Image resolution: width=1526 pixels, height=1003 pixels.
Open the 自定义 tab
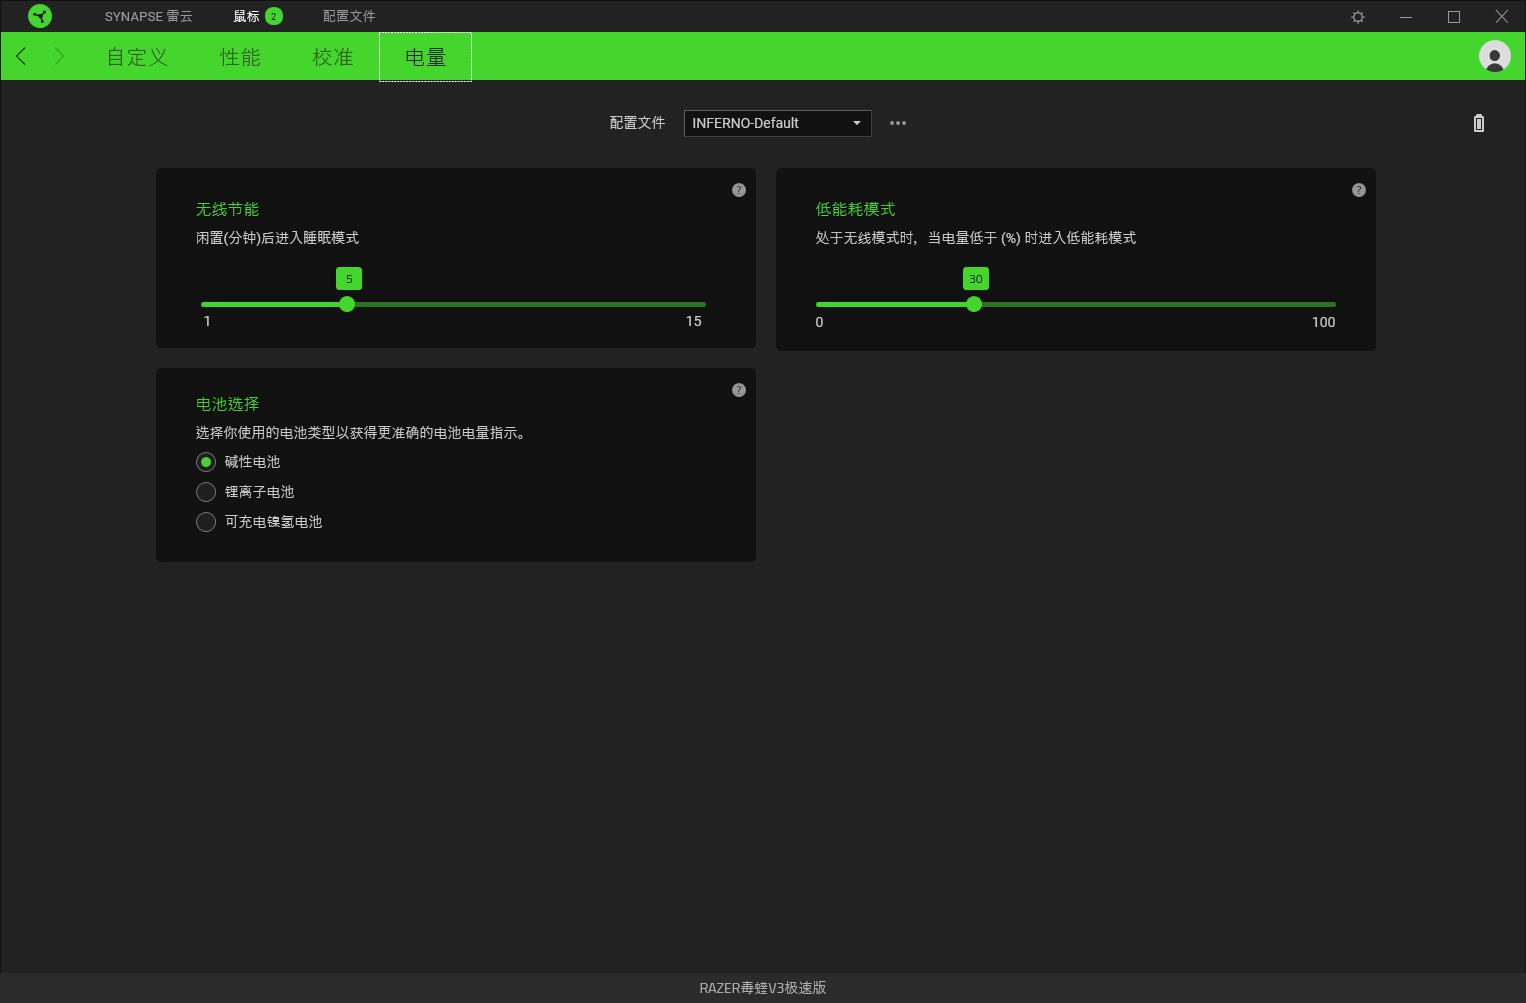coord(137,57)
